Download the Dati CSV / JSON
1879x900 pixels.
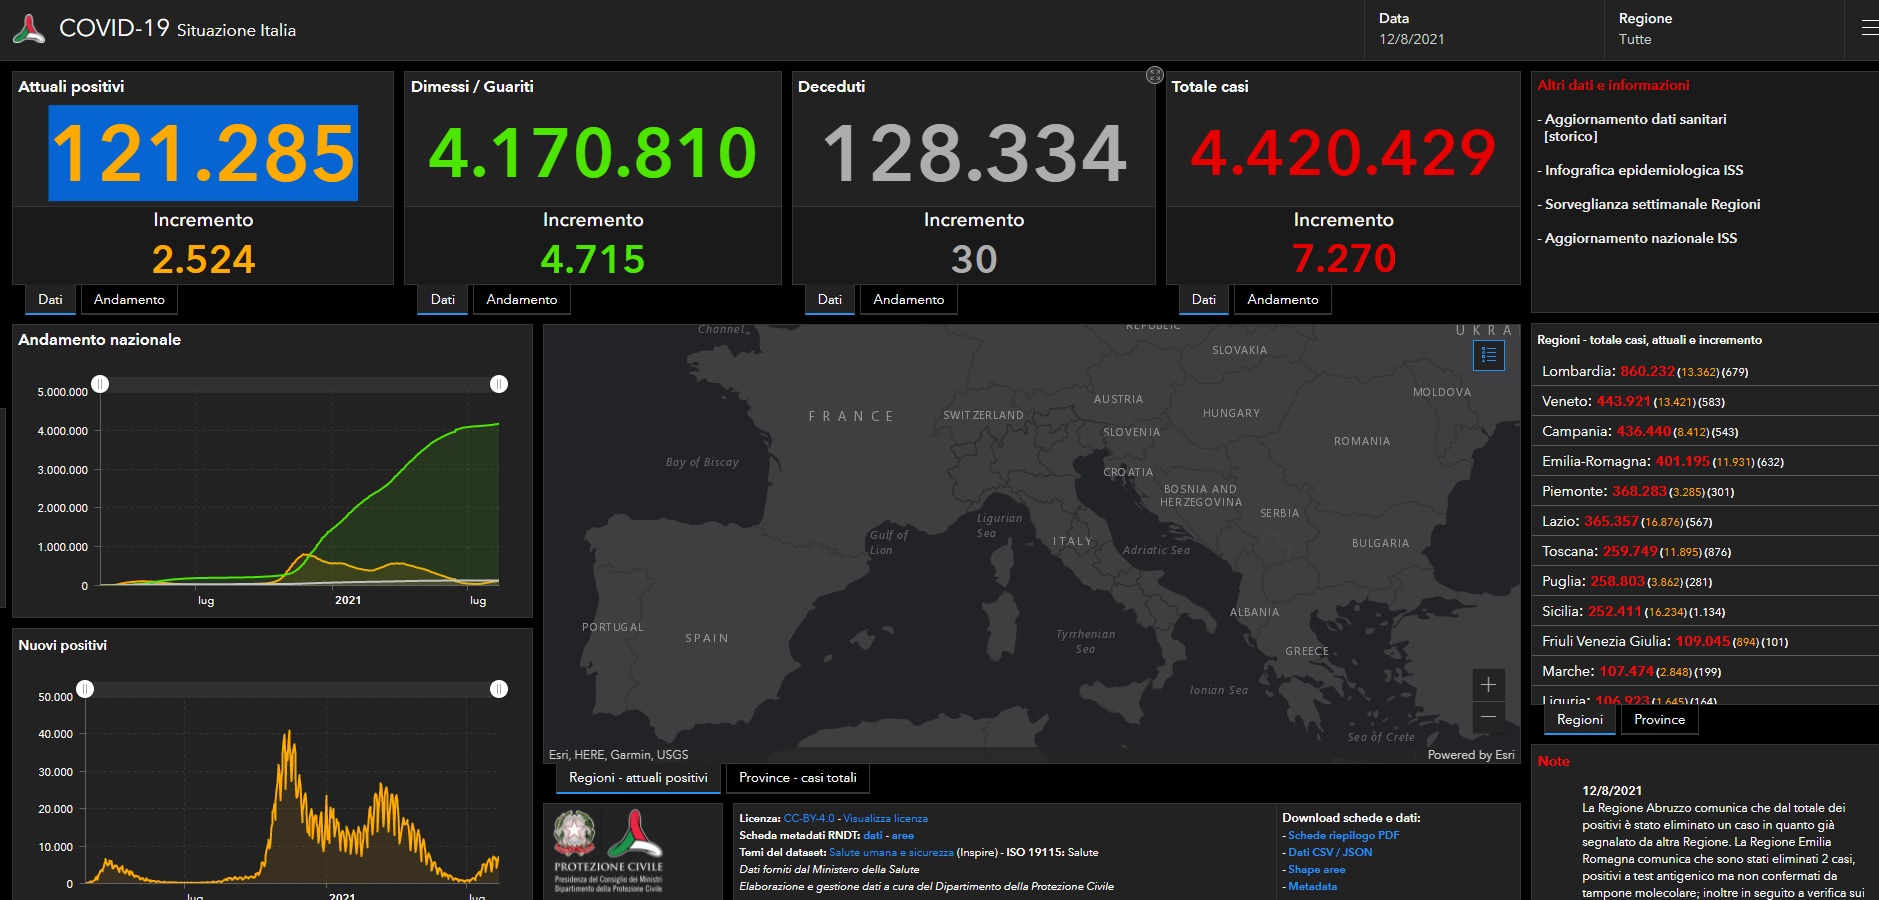click(x=1329, y=853)
